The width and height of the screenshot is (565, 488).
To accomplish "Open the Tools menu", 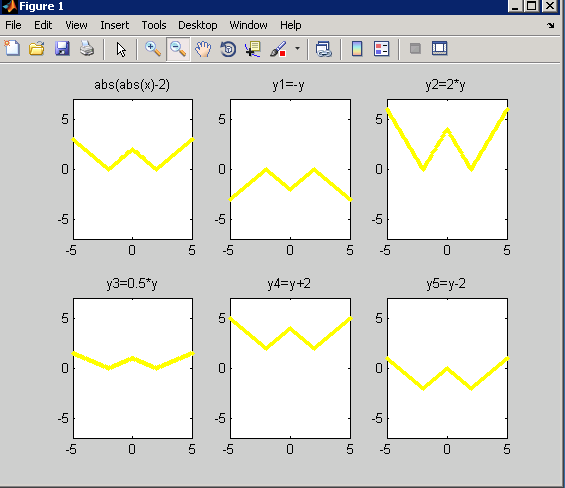I will pyautogui.click(x=154, y=25).
